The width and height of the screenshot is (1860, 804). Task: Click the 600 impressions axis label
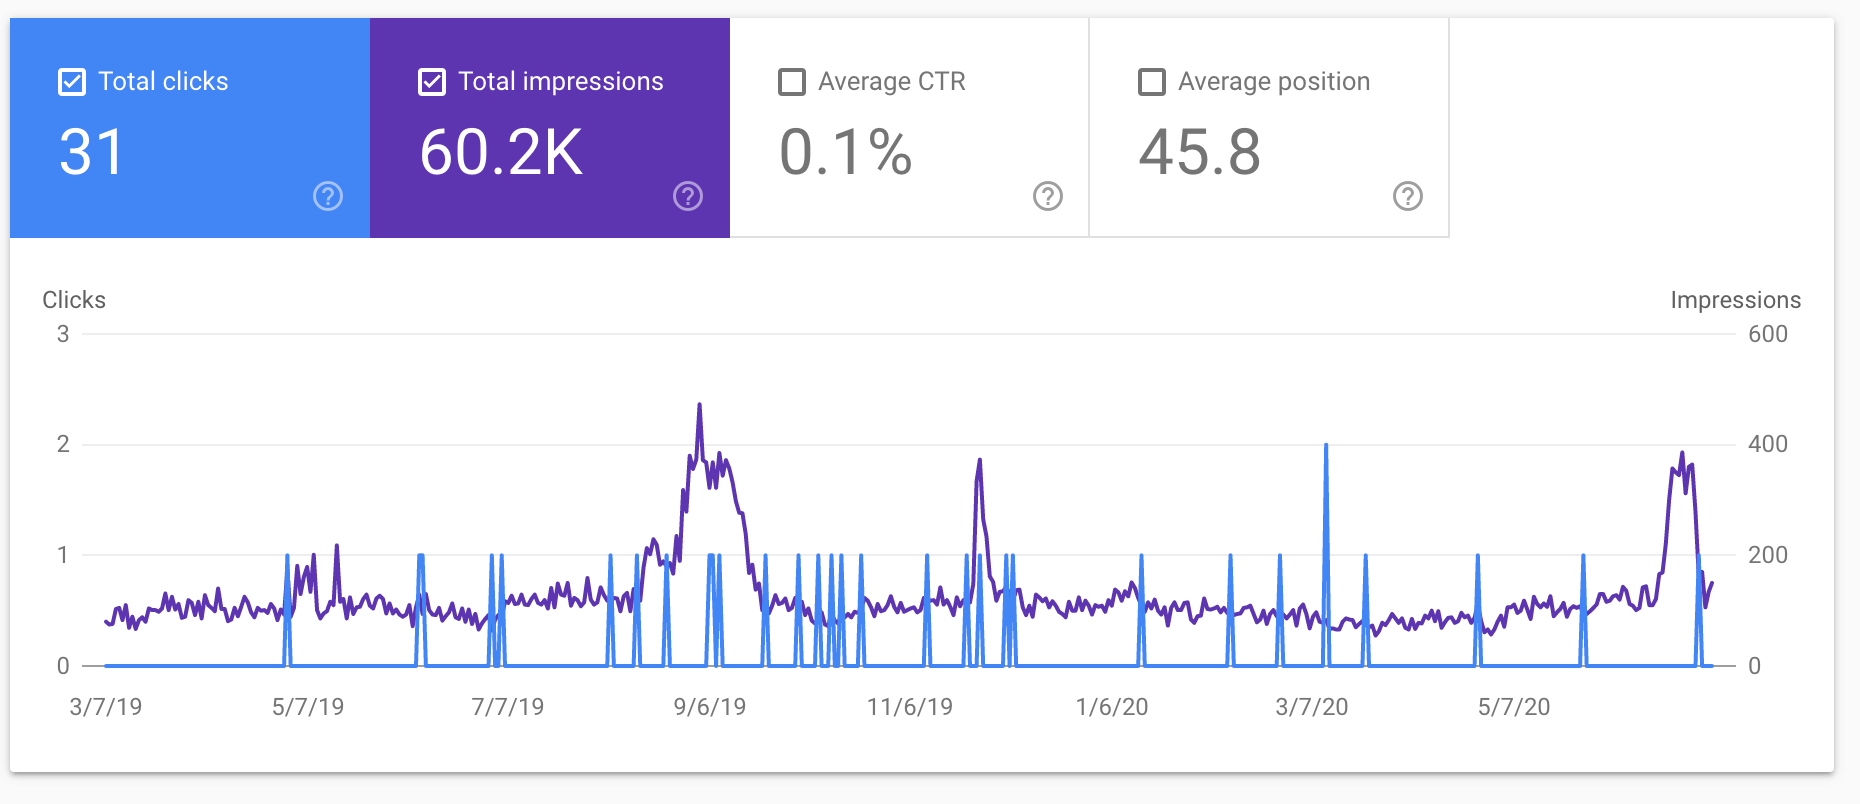point(1768,334)
